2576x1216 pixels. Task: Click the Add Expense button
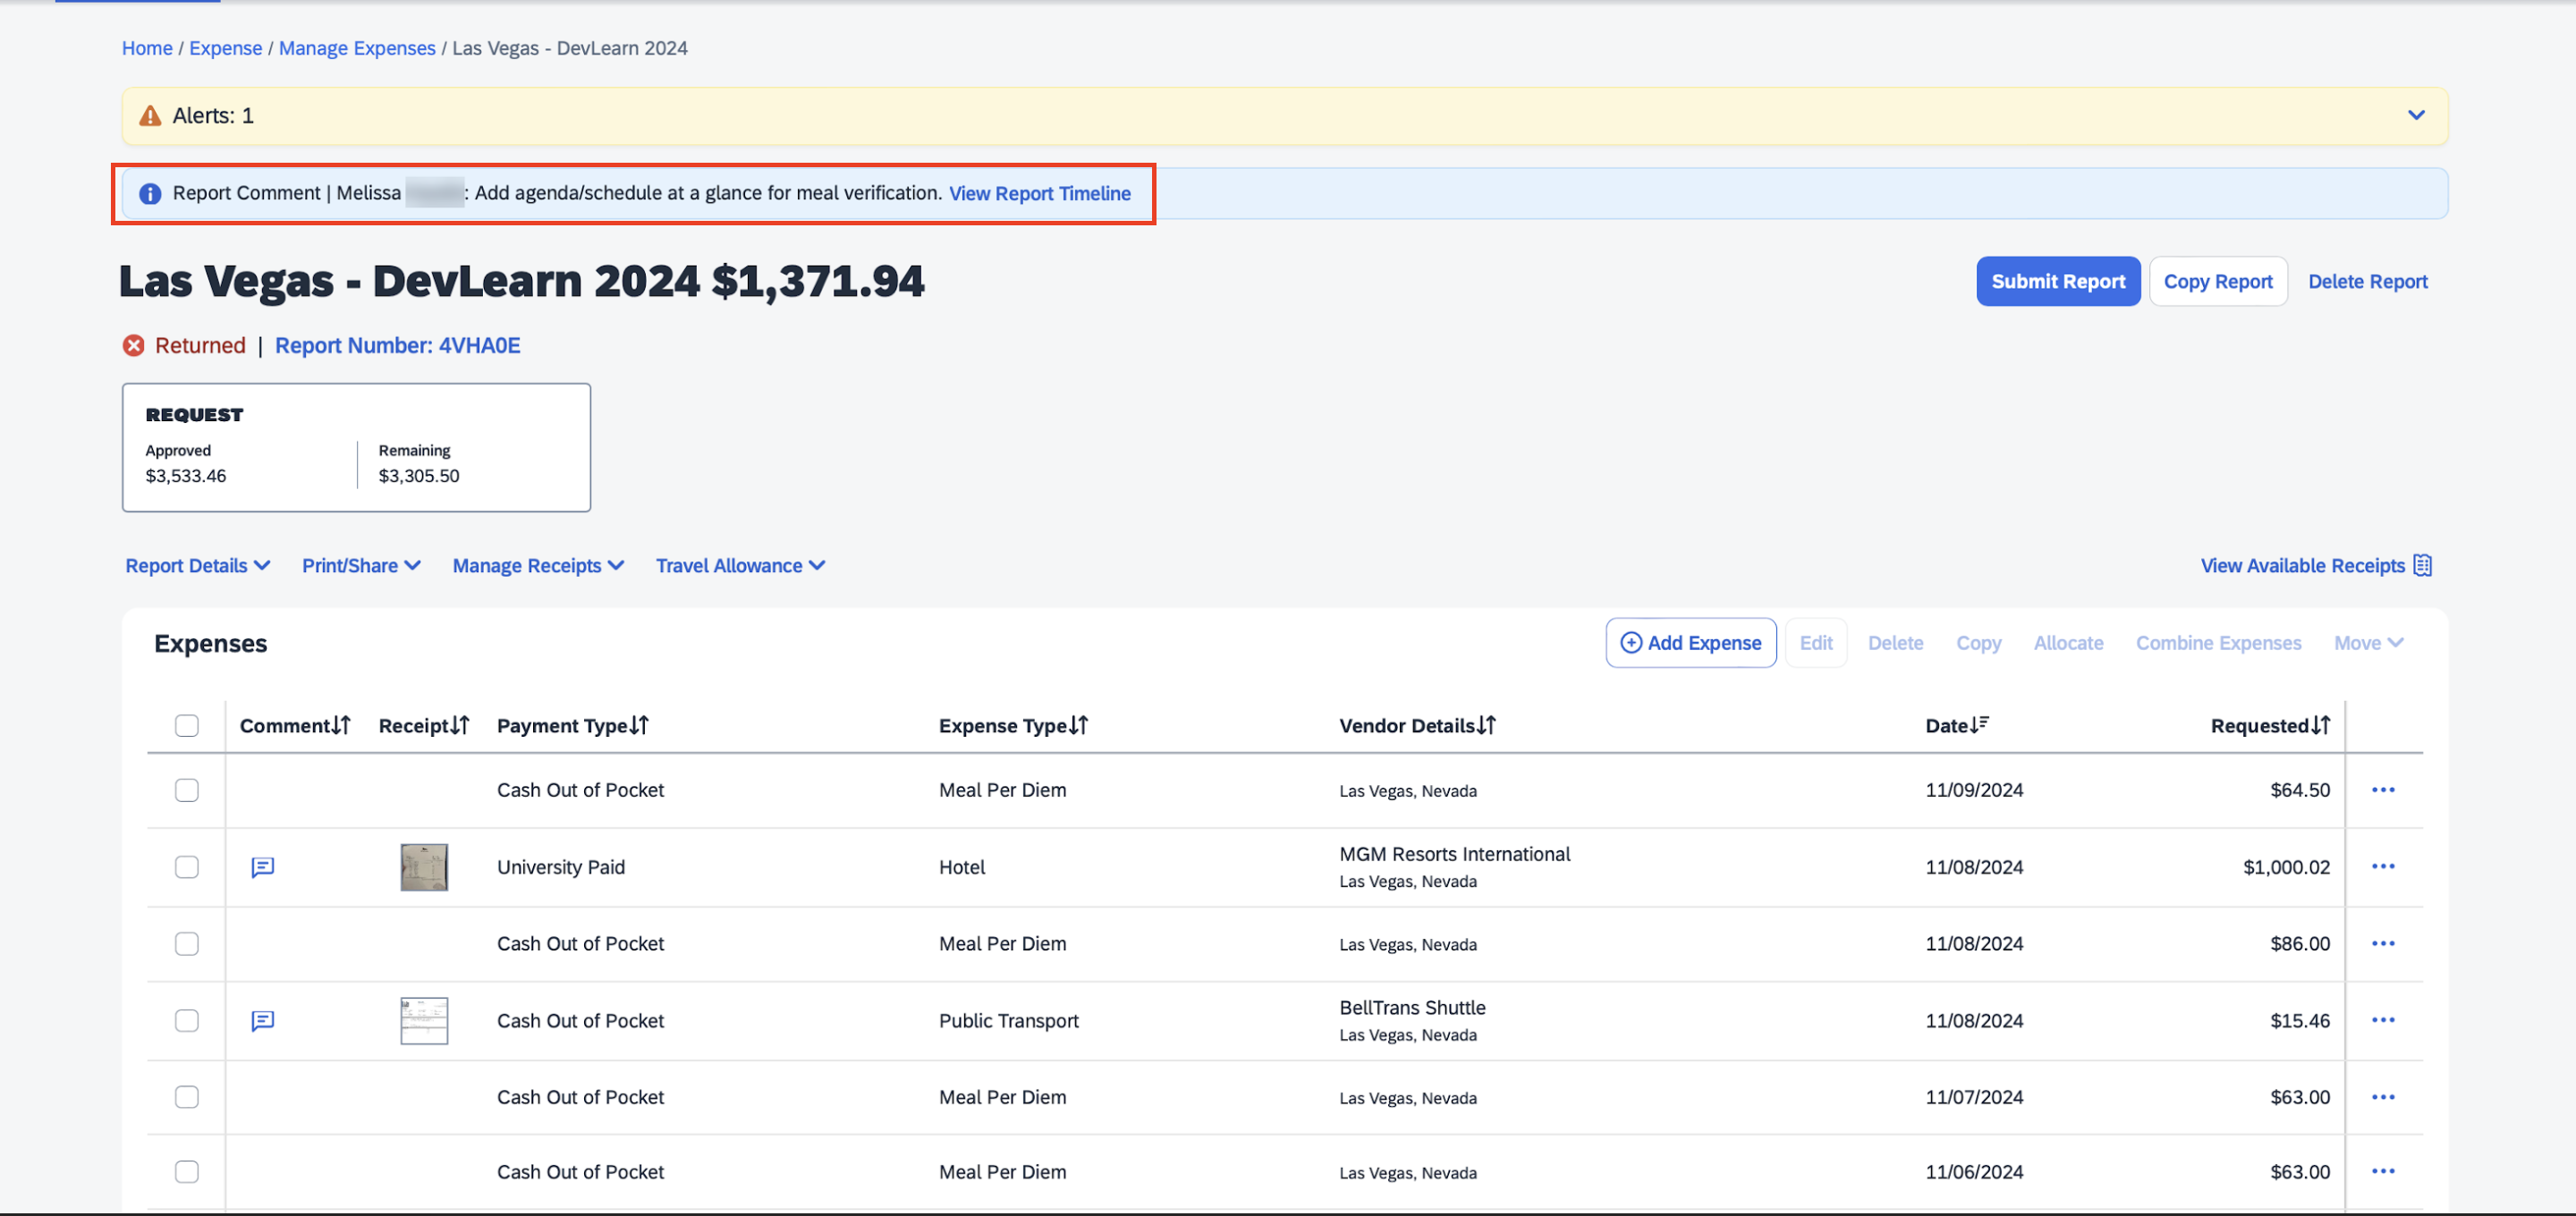[x=1690, y=643]
